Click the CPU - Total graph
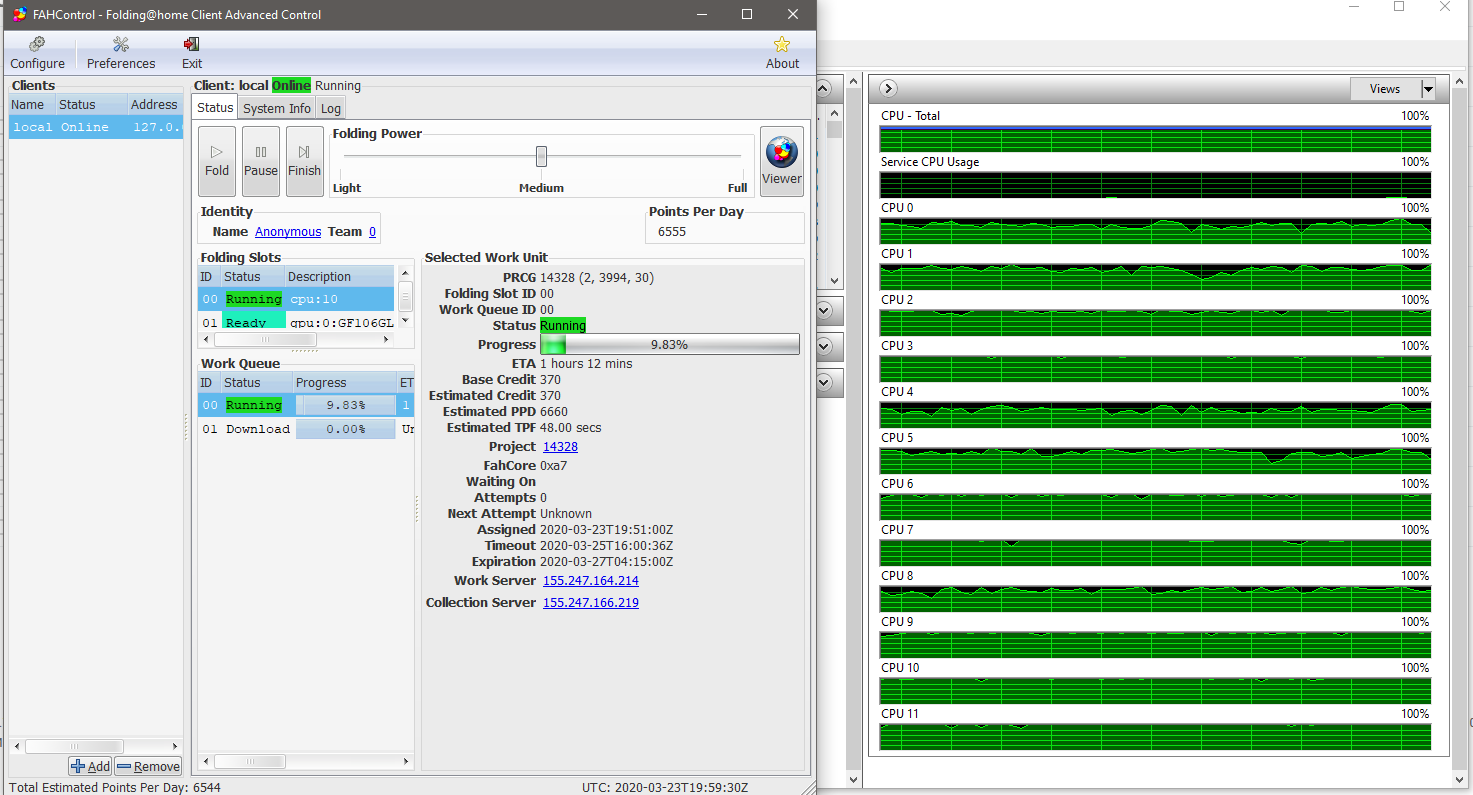This screenshot has width=1473, height=795. 1155,138
